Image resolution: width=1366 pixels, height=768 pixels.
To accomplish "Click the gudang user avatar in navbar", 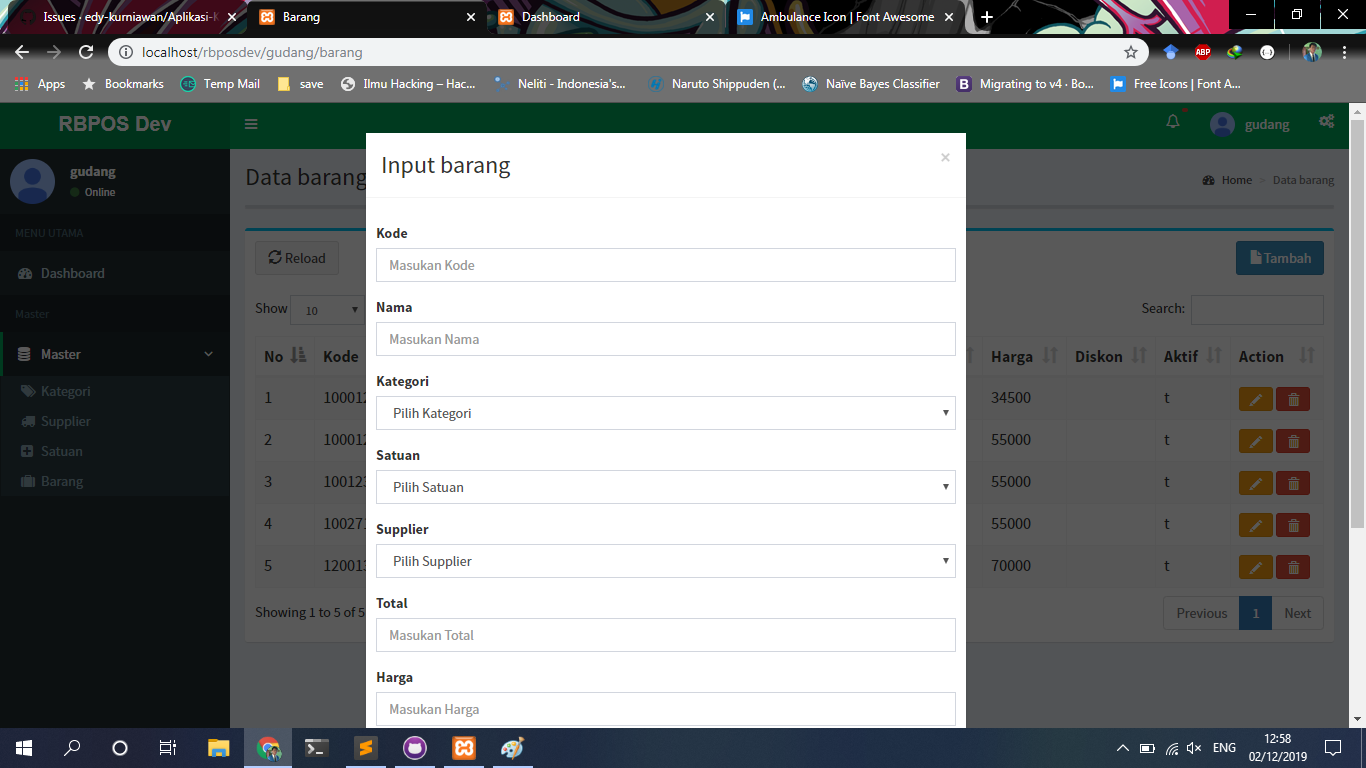I will tap(1221, 122).
